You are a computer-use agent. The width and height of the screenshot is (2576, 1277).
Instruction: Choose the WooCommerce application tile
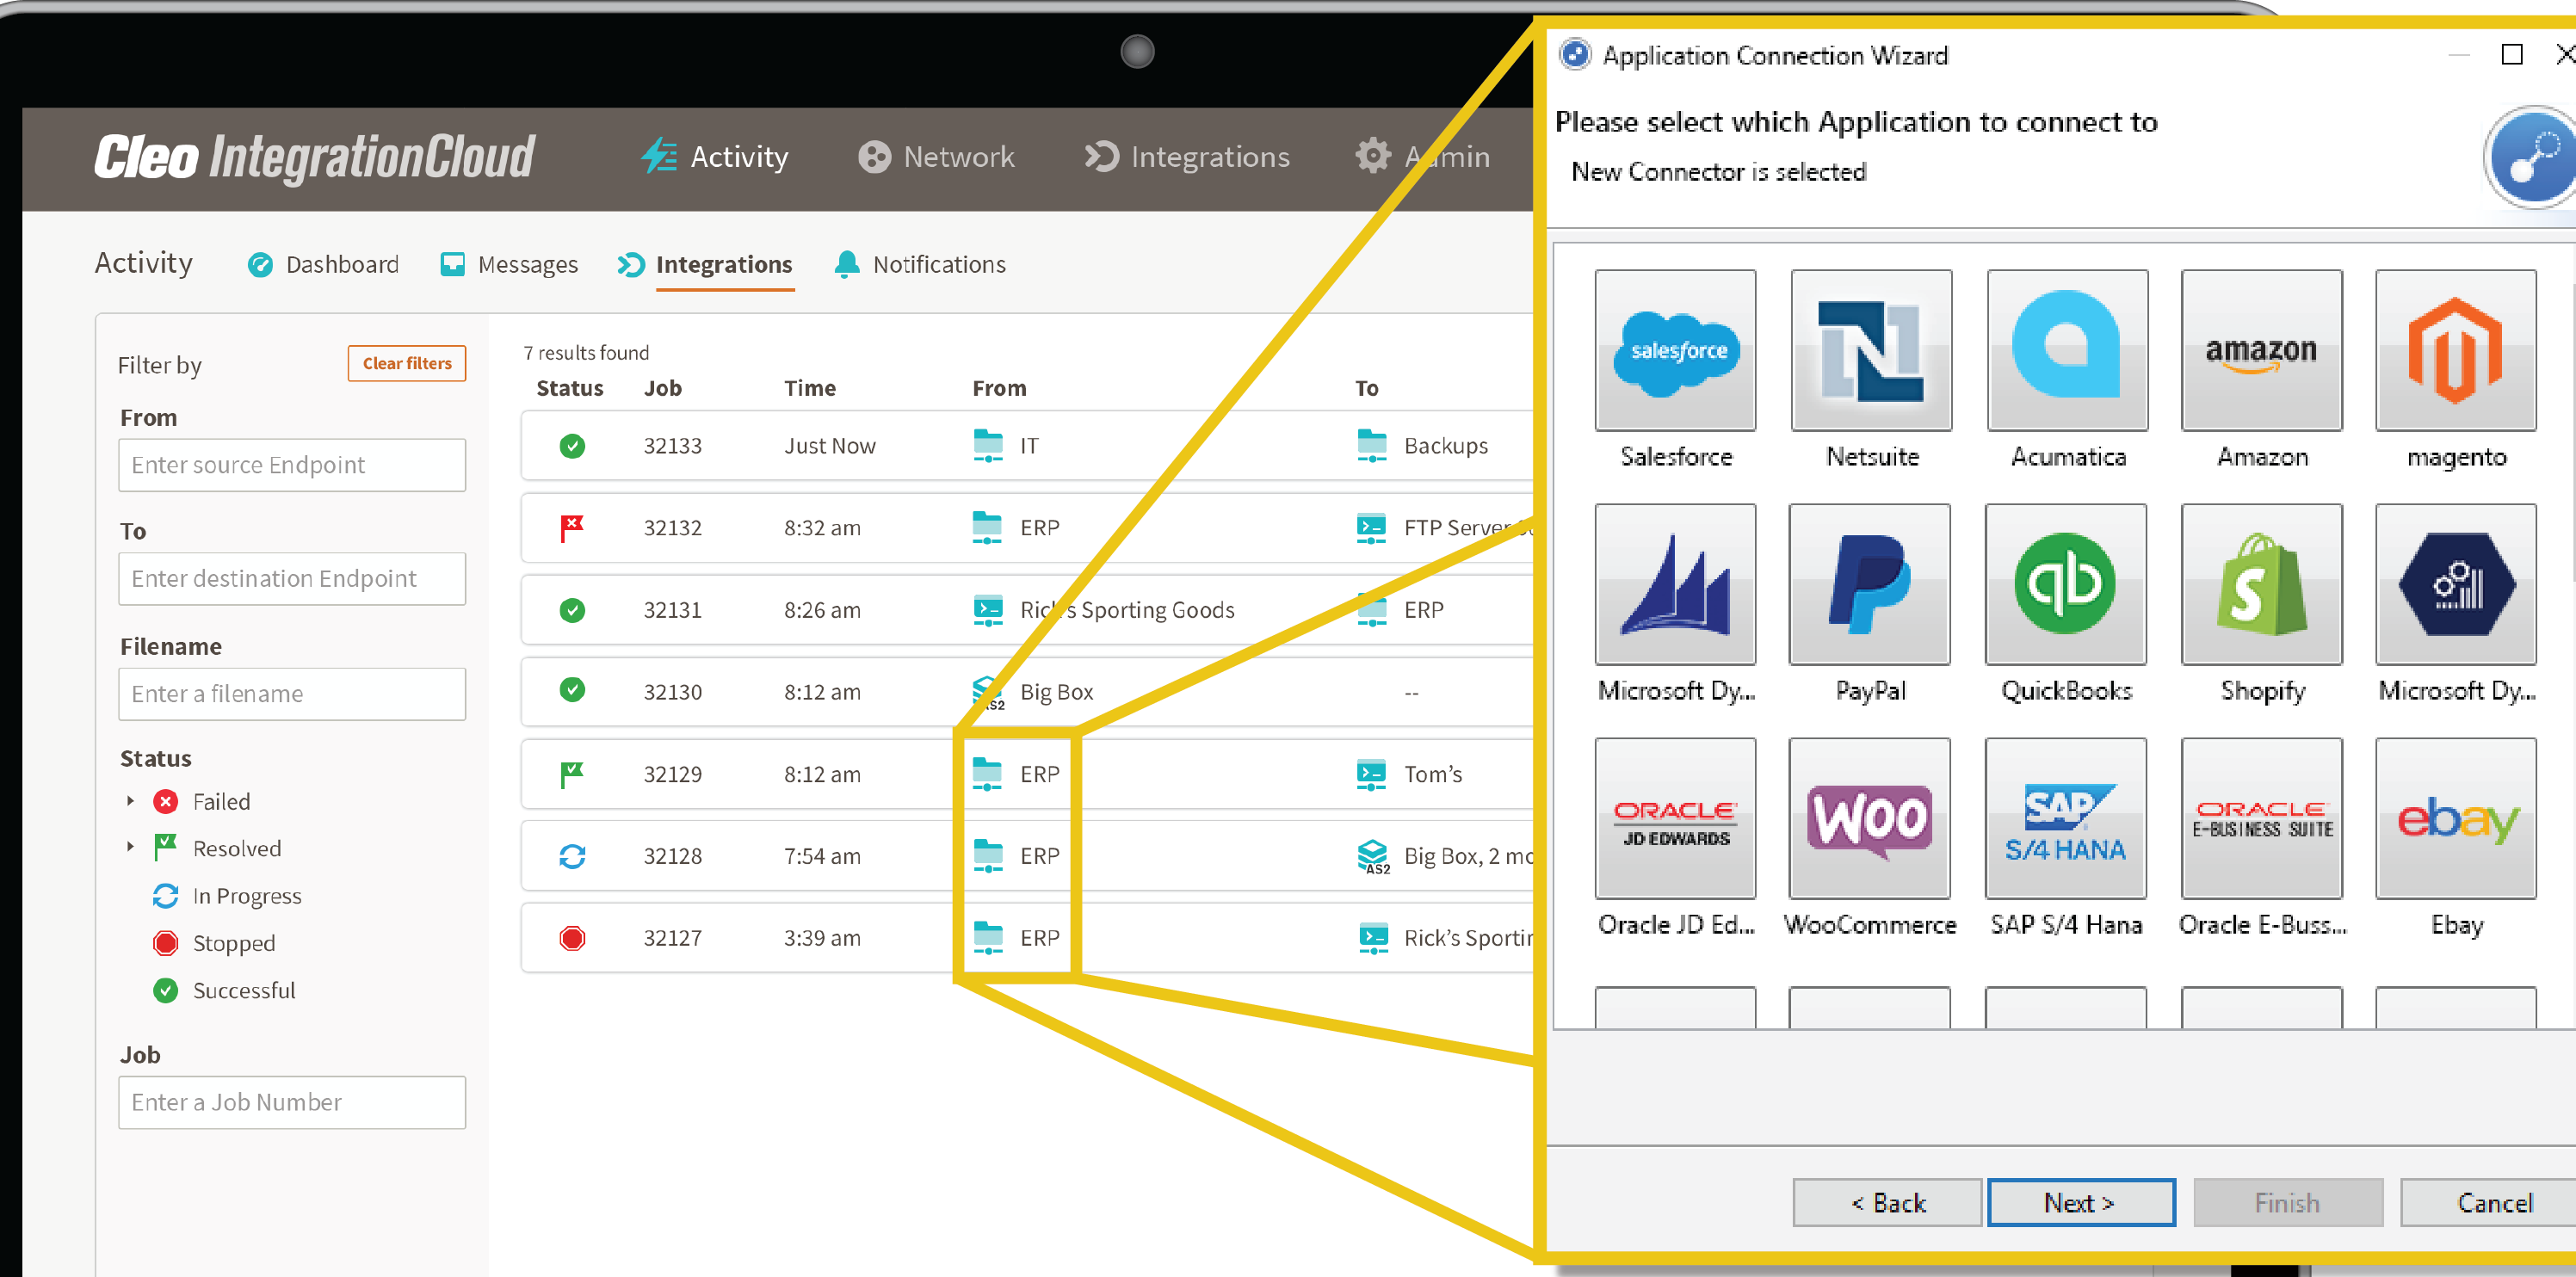(x=1869, y=819)
